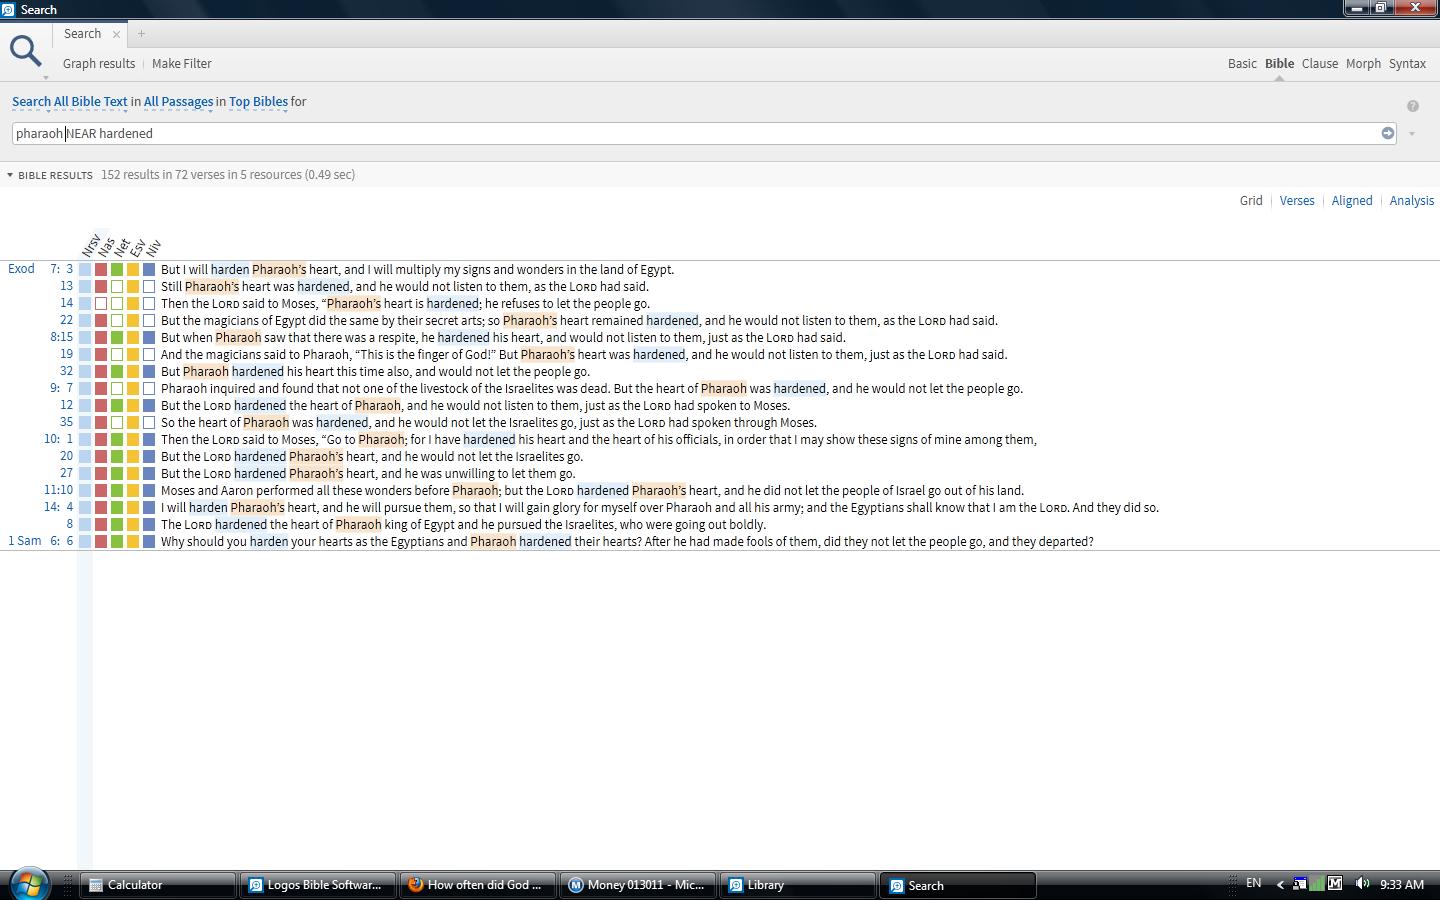The image size is (1440, 900).
Task: Click empty Nas cell in verse 14 row
Action: click(x=101, y=304)
